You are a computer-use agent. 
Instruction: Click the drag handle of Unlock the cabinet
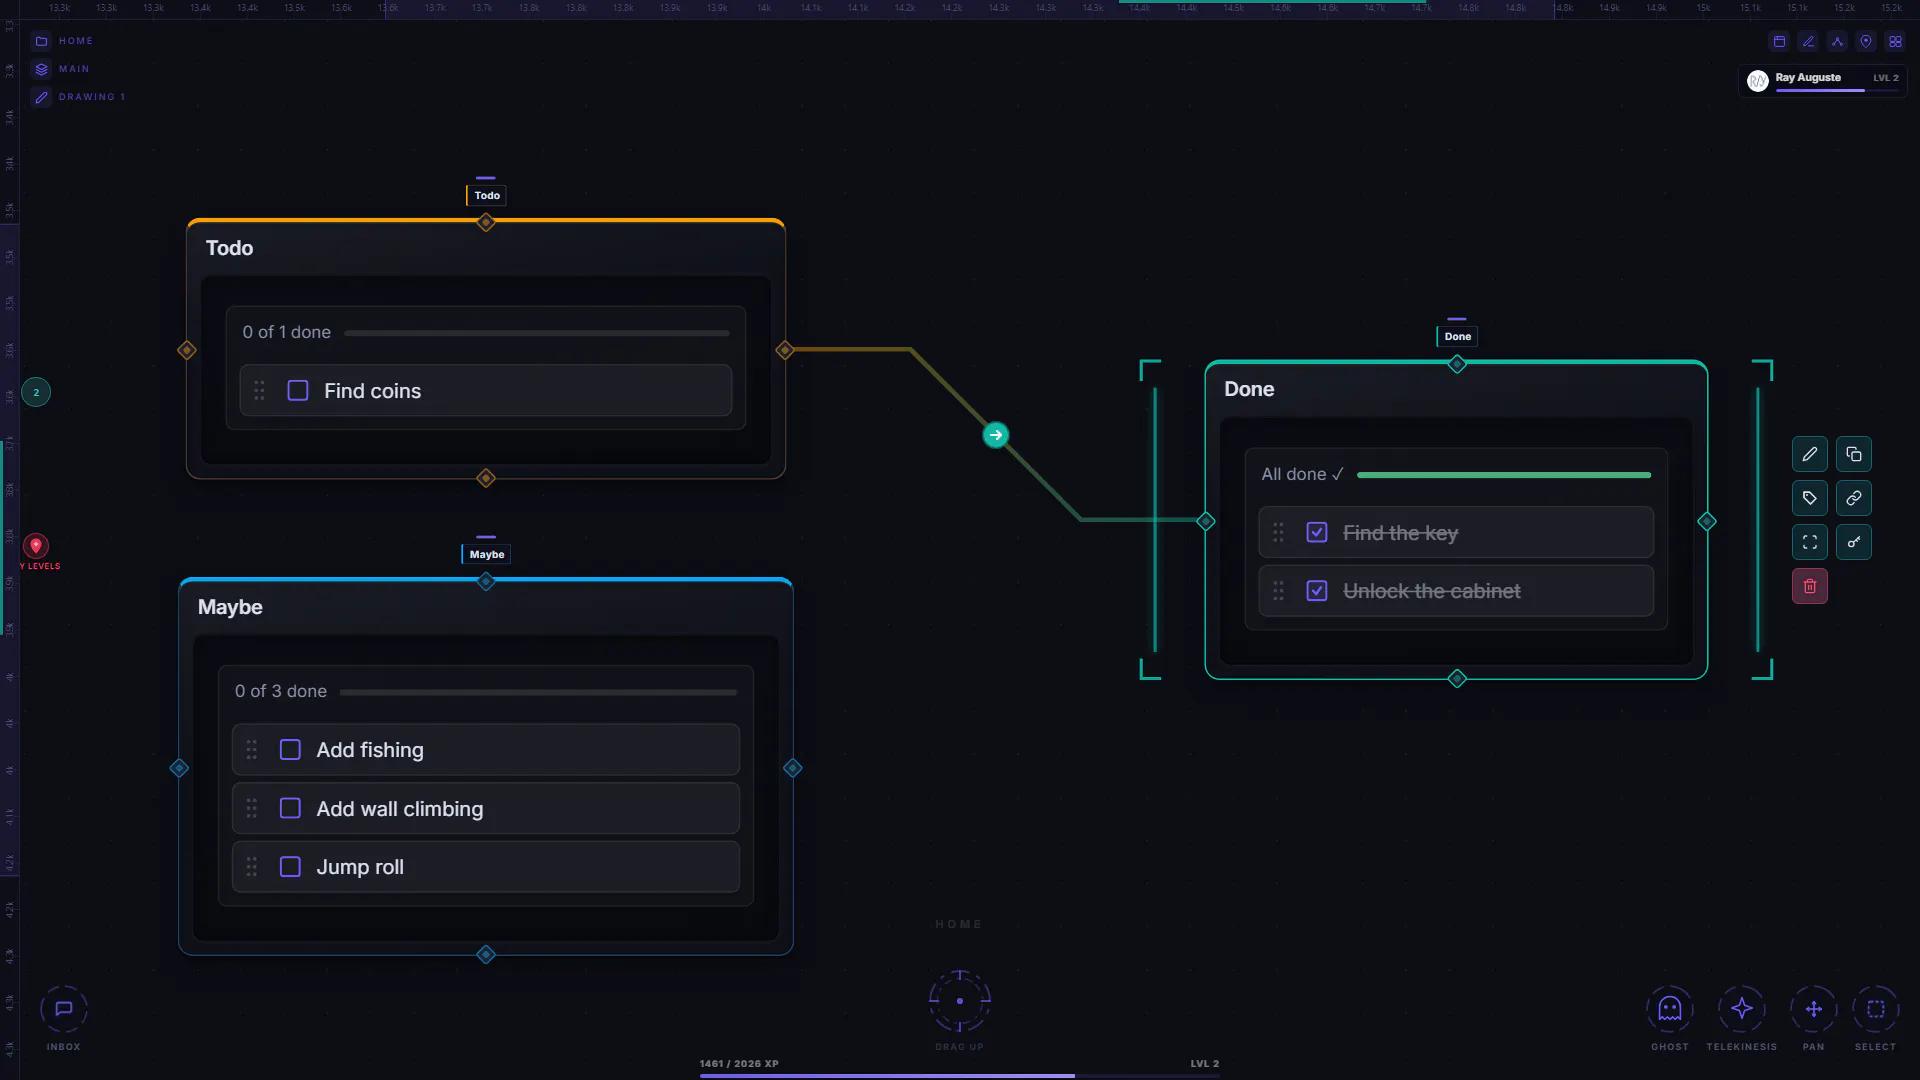pos(1278,591)
